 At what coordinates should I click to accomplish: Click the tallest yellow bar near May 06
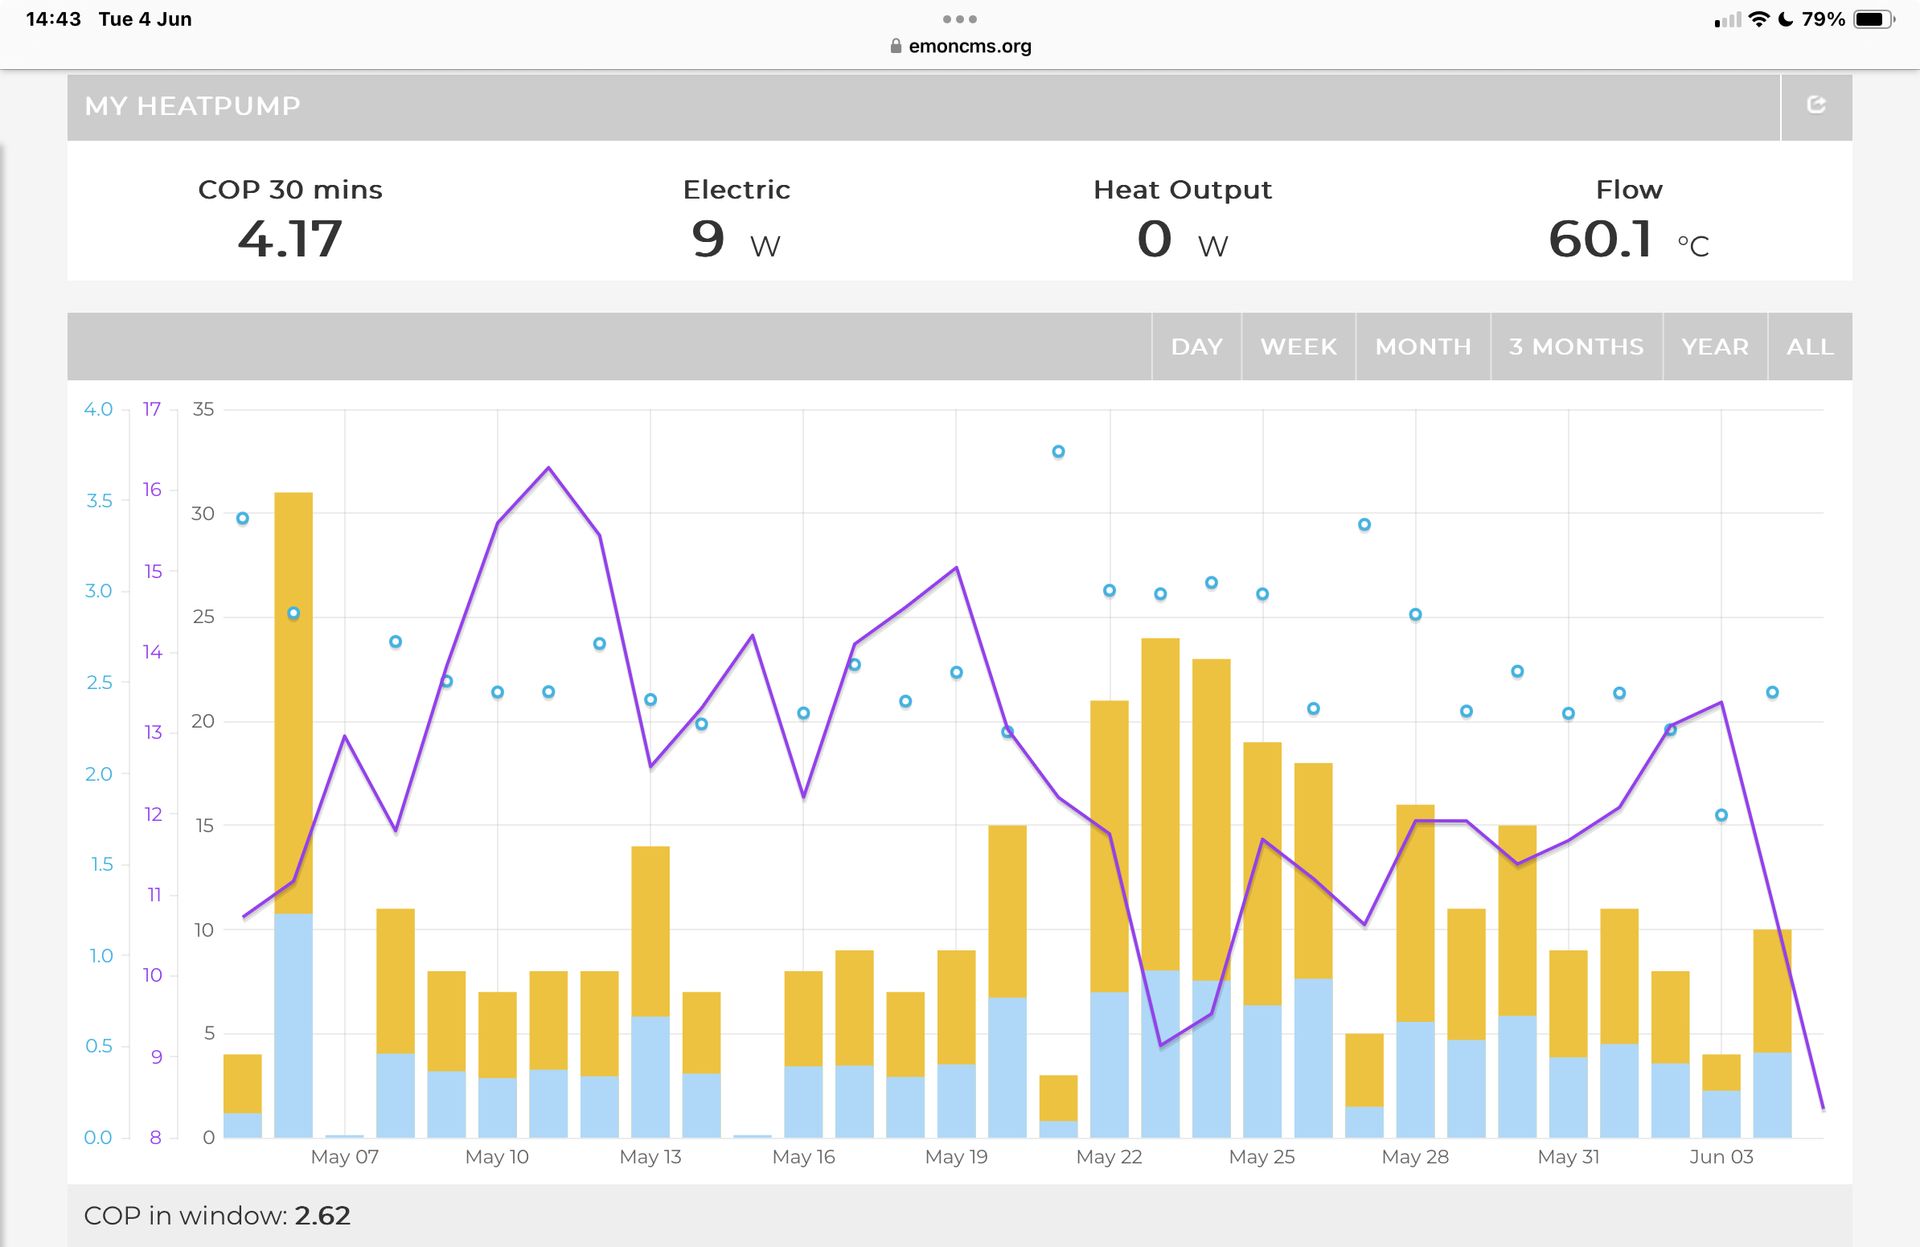(x=293, y=700)
